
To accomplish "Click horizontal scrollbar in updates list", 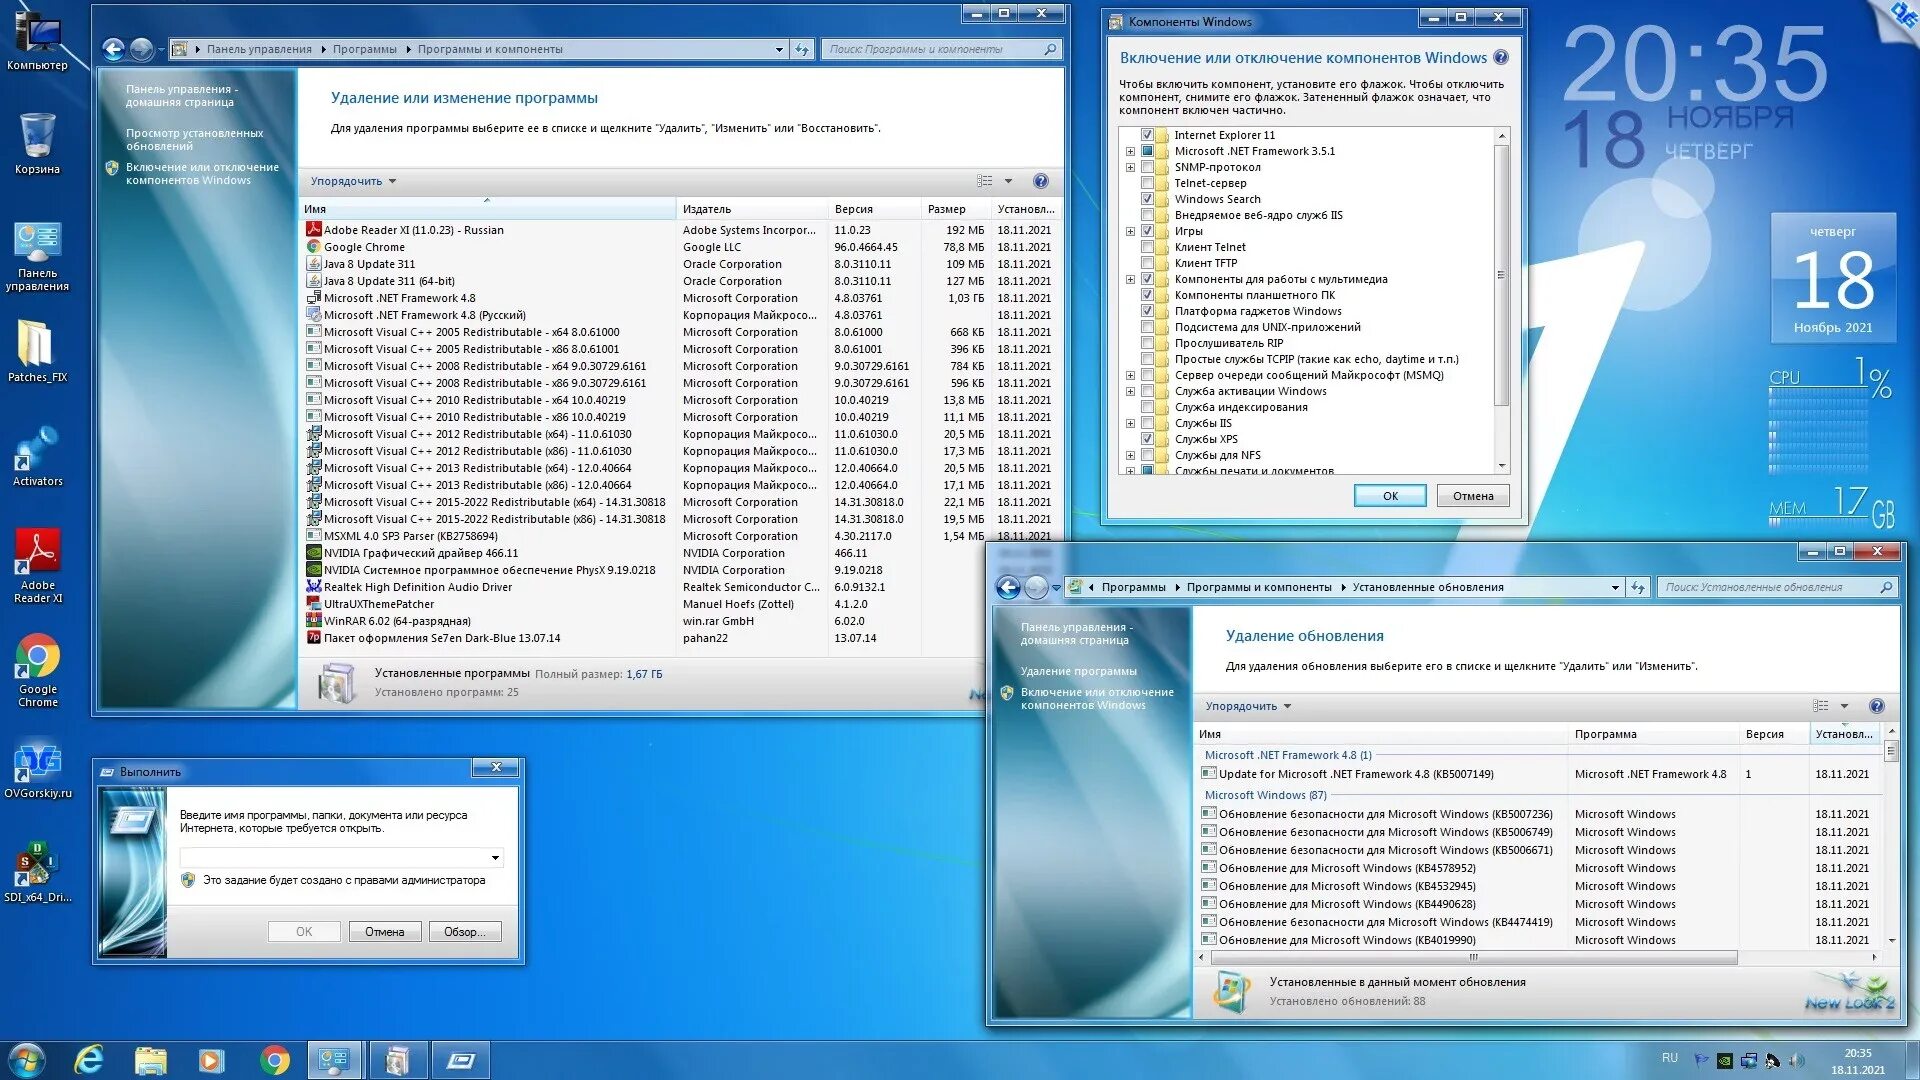I will tap(1472, 958).
